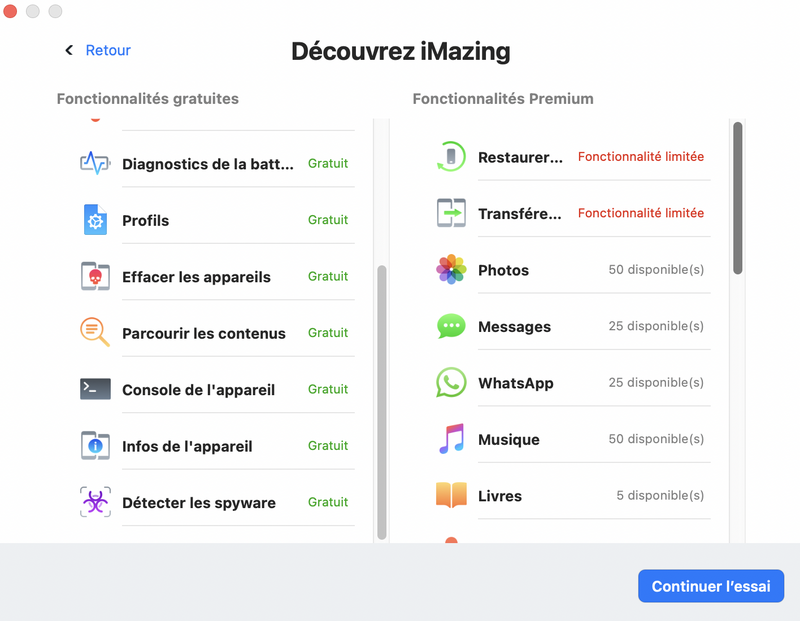800x621 pixels.
Task: Click Fonctionnalité limitée next to Transférer
Action: tap(641, 213)
